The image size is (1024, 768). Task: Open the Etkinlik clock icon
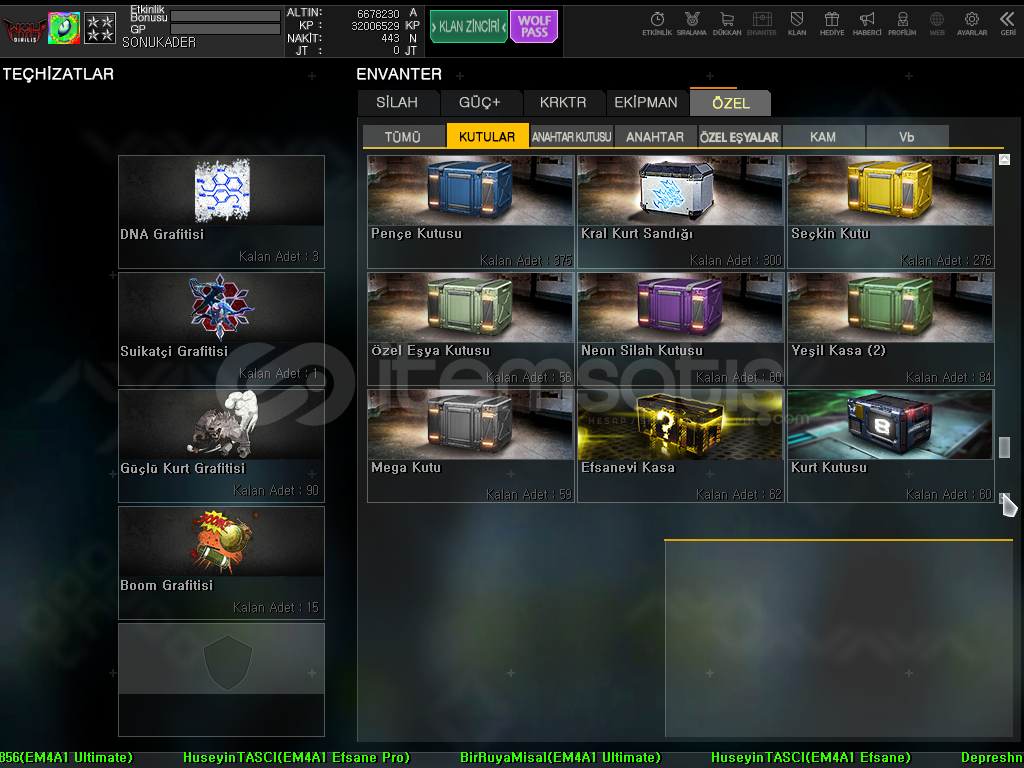point(657,24)
